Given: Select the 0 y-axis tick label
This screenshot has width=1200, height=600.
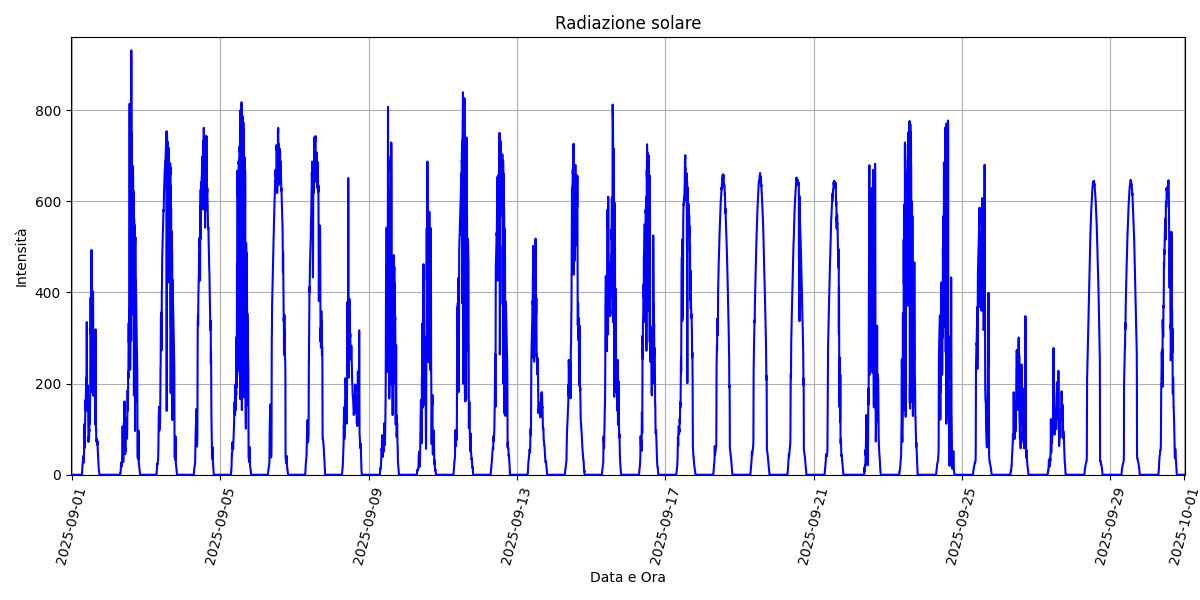Looking at the screenshot, I should 57,475.
